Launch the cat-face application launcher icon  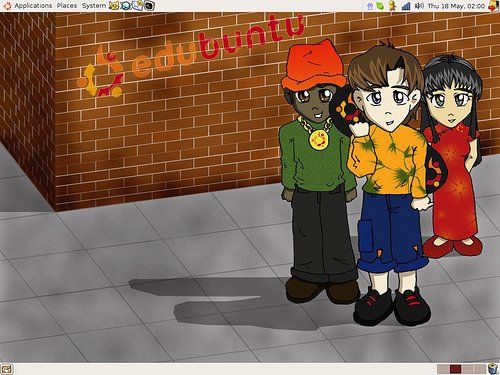coord(114,6)
